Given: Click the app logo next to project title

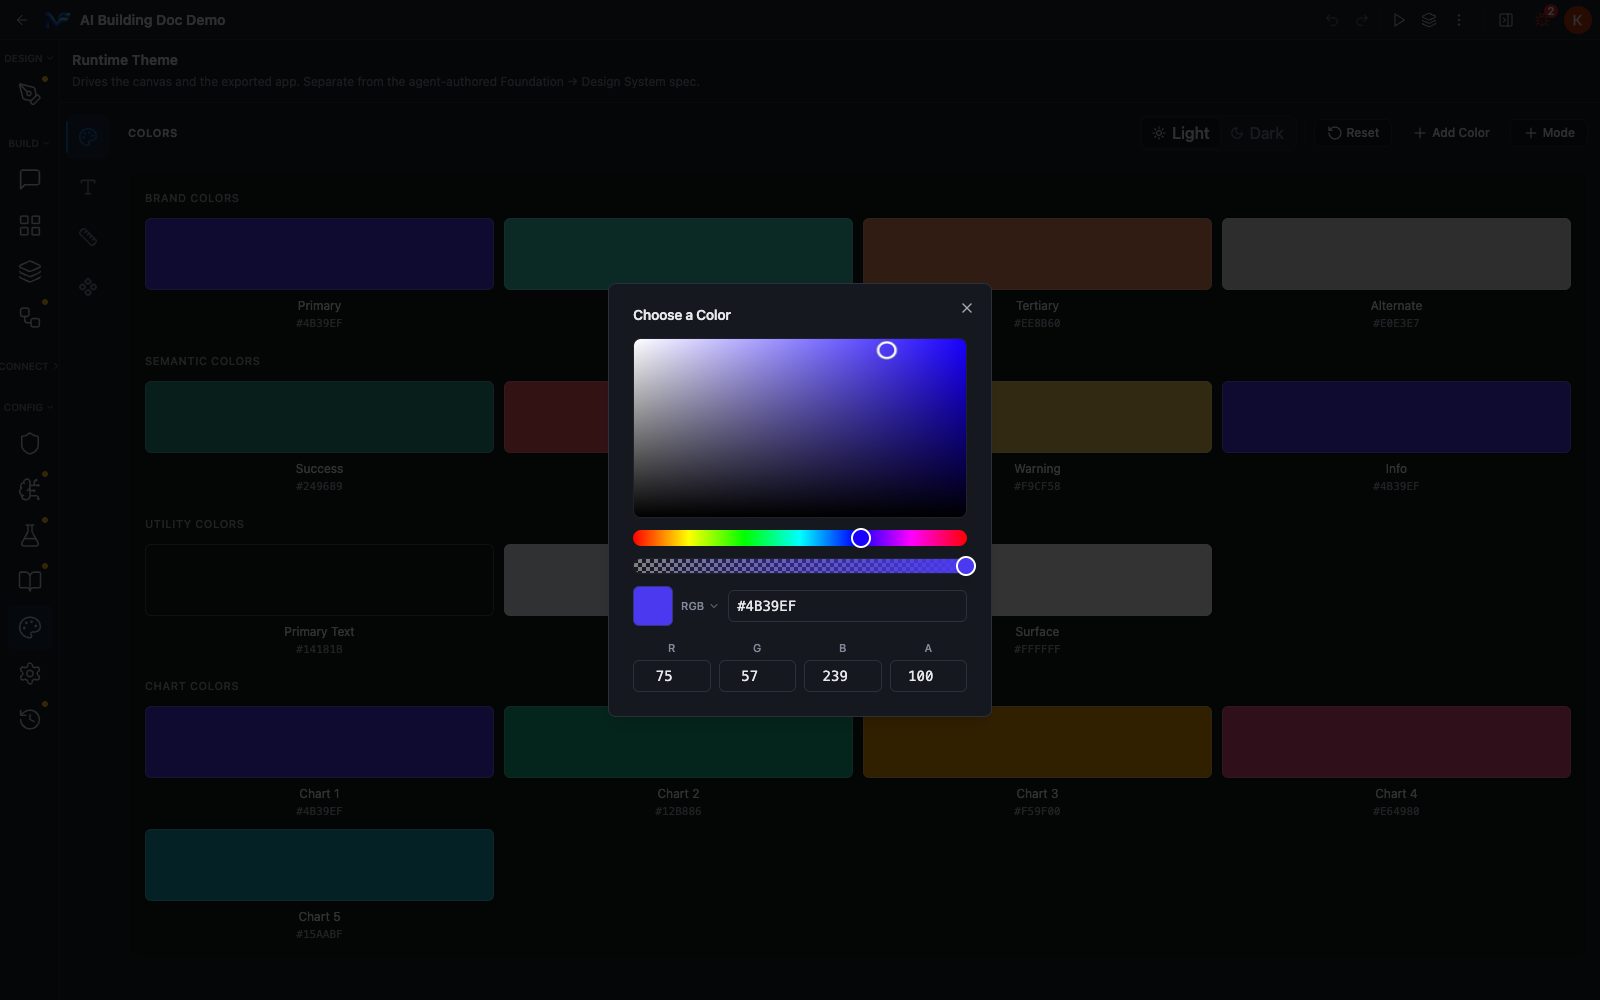Looking at the screenshot, I should tap(57, 20).
